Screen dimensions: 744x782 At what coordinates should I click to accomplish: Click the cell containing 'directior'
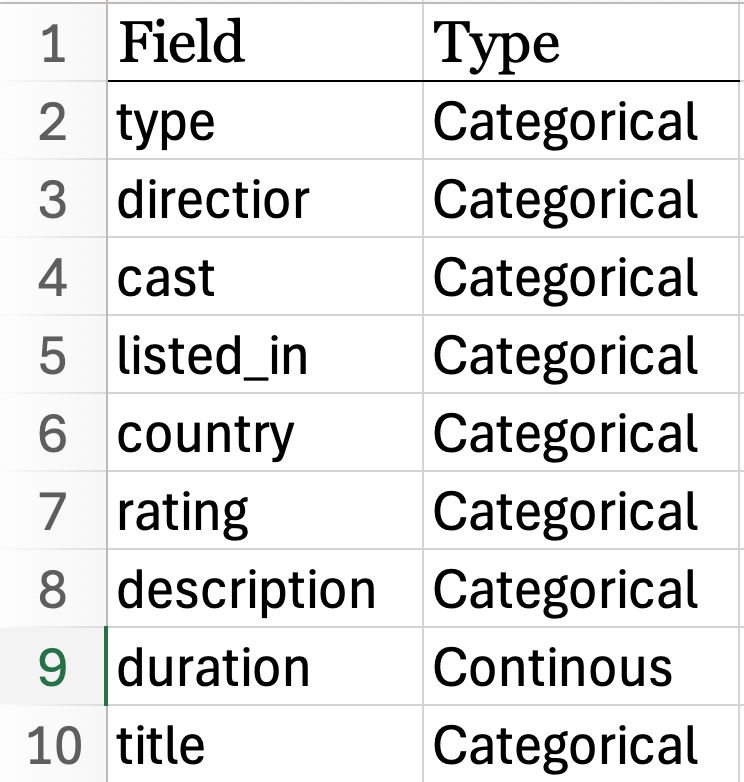click(264, 200)
